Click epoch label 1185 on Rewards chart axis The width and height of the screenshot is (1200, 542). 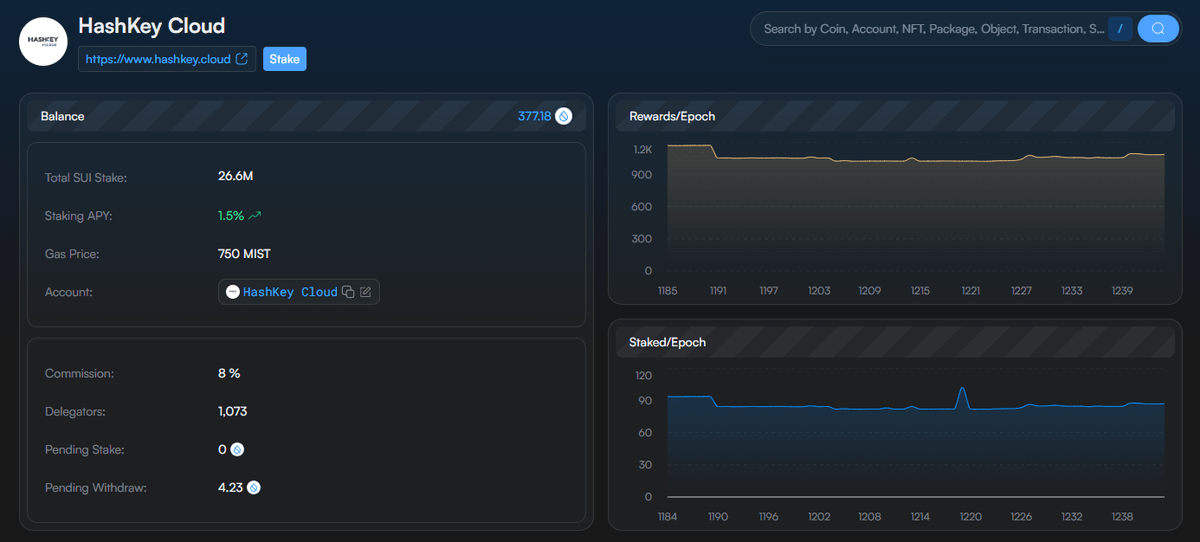(x=667, y=291)
